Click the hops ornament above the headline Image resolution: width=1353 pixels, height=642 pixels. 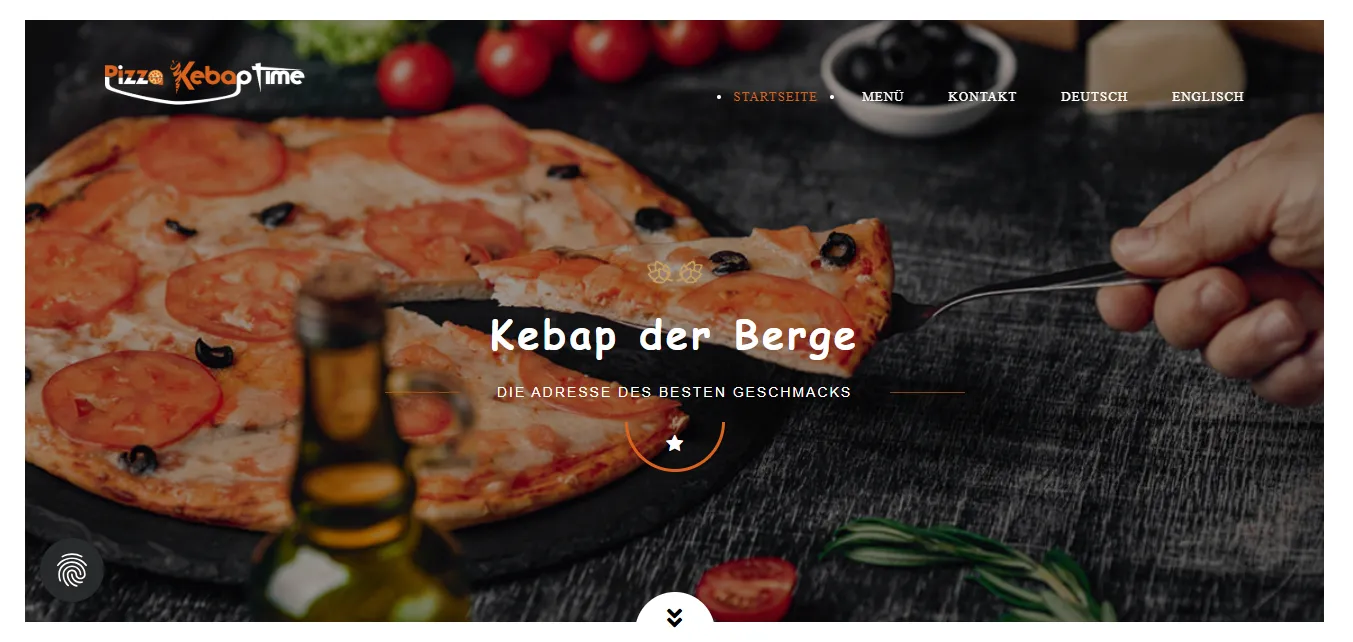tap(675, 272)
